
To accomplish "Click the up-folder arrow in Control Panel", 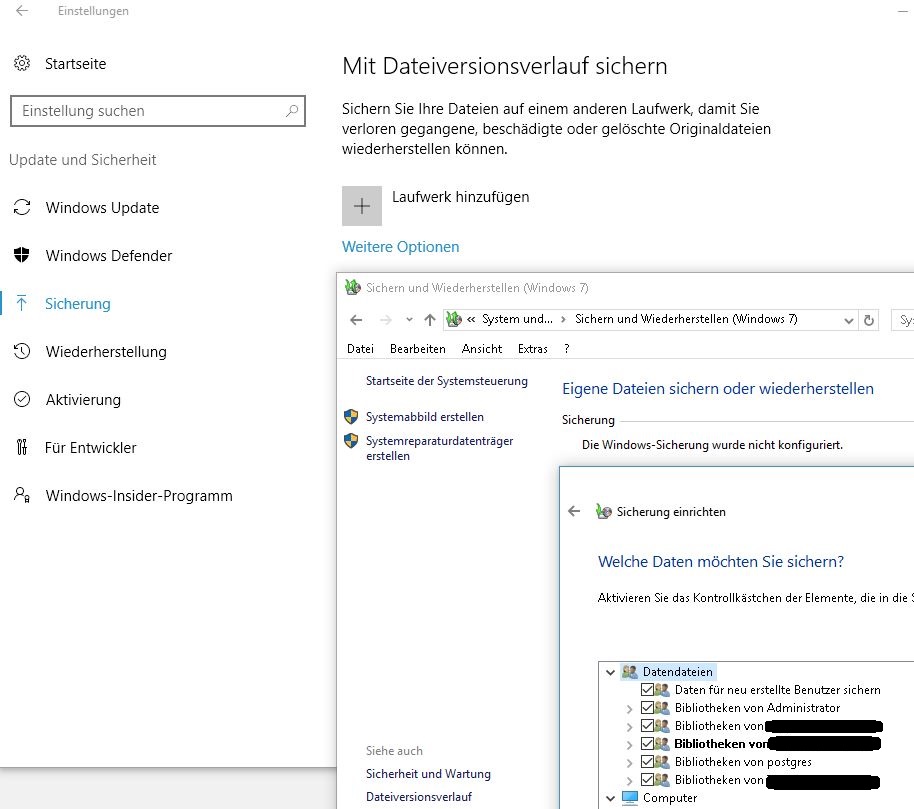I will click(430, 319).
